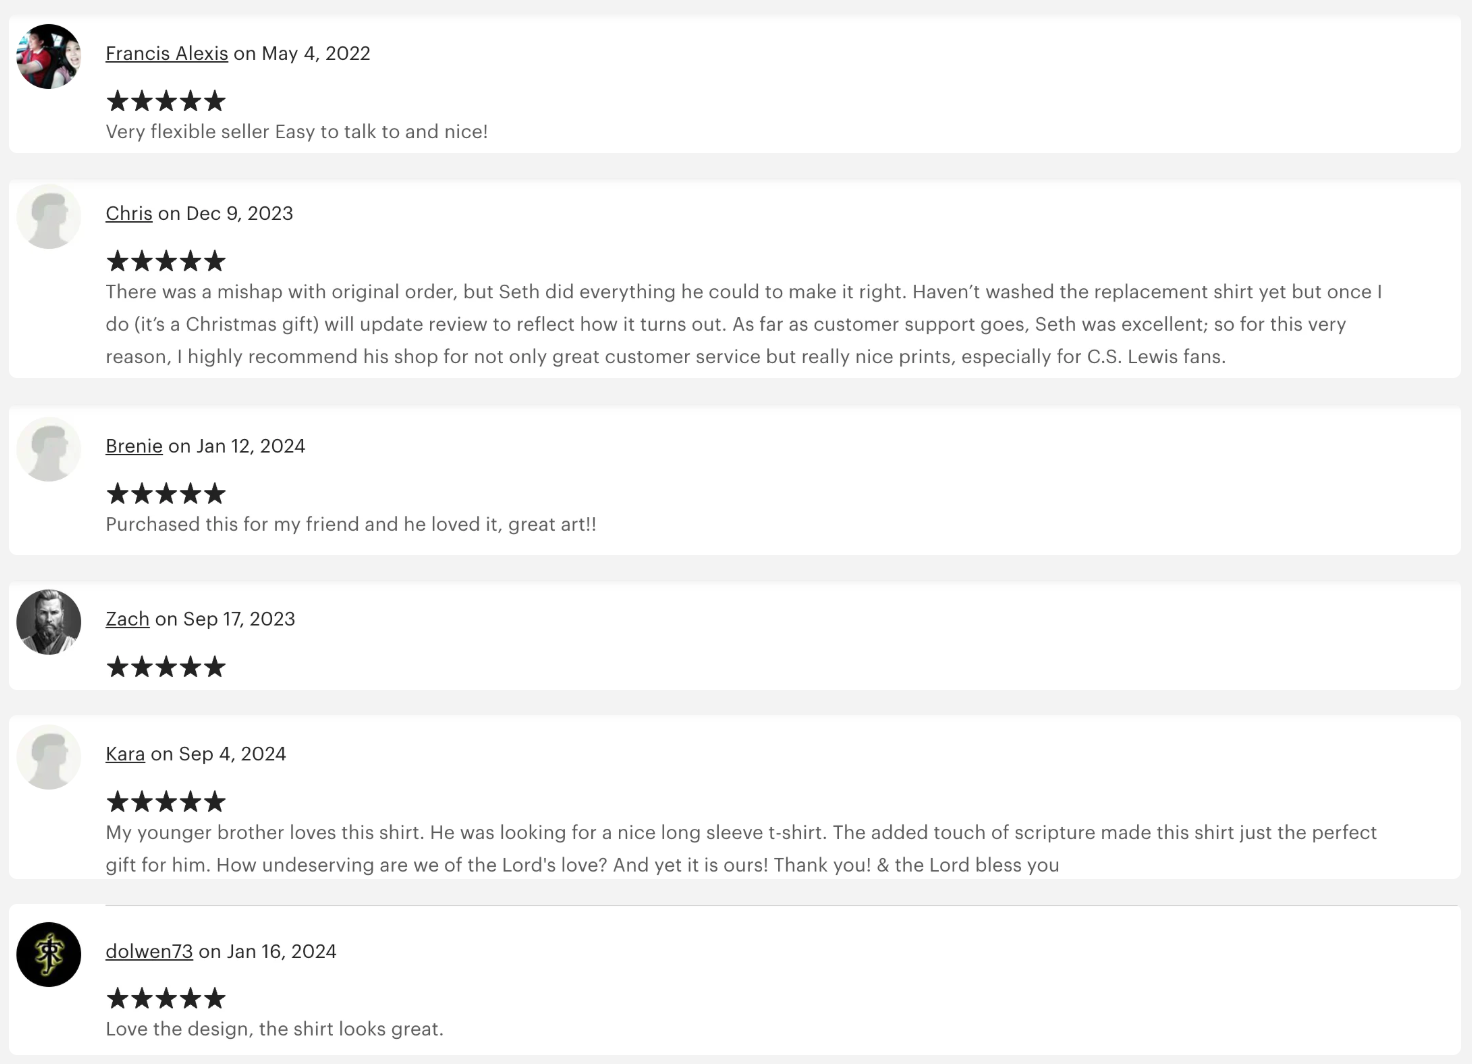
Task: Open the dolwen73 reviewer profile link
Action: 149,952
